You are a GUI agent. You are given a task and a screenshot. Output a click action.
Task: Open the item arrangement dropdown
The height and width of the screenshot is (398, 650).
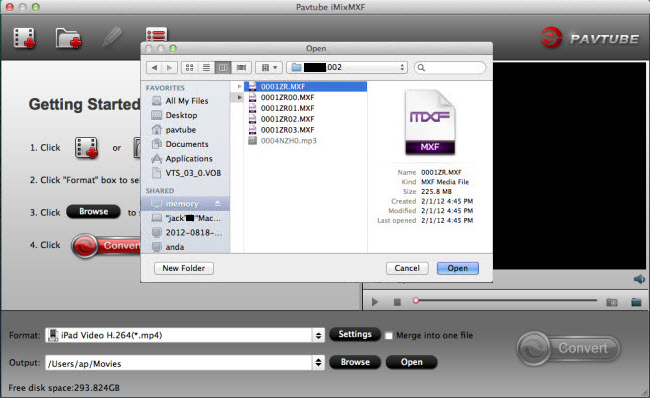point(269,68)
